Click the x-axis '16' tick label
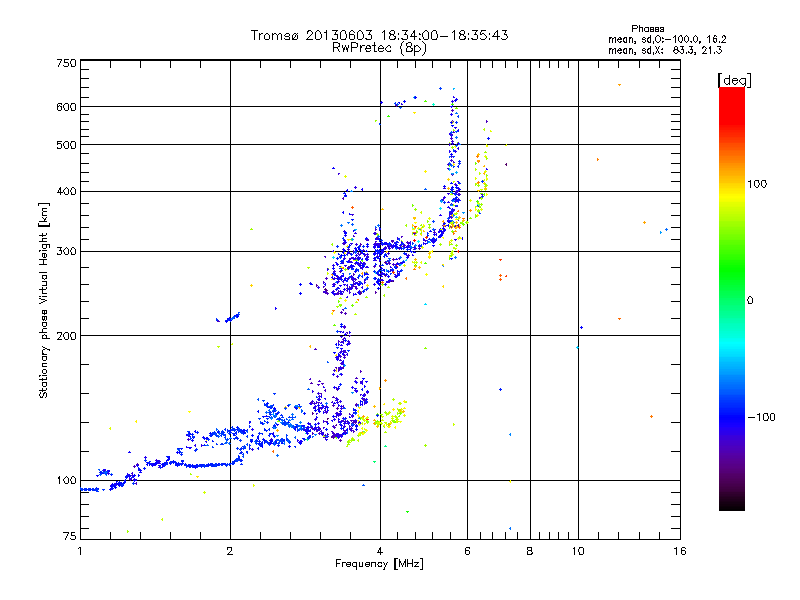Screen dimensions: 800x600 680,551
